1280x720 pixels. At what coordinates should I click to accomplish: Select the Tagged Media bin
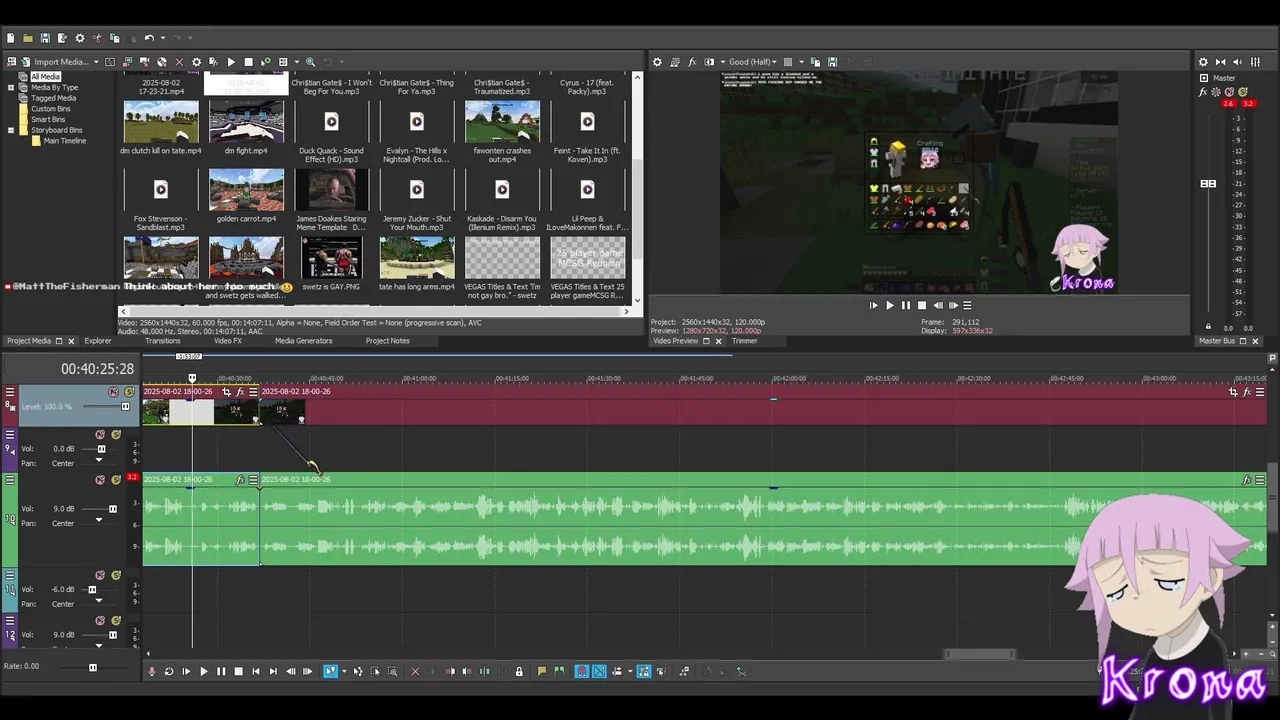tap(53, 98)
